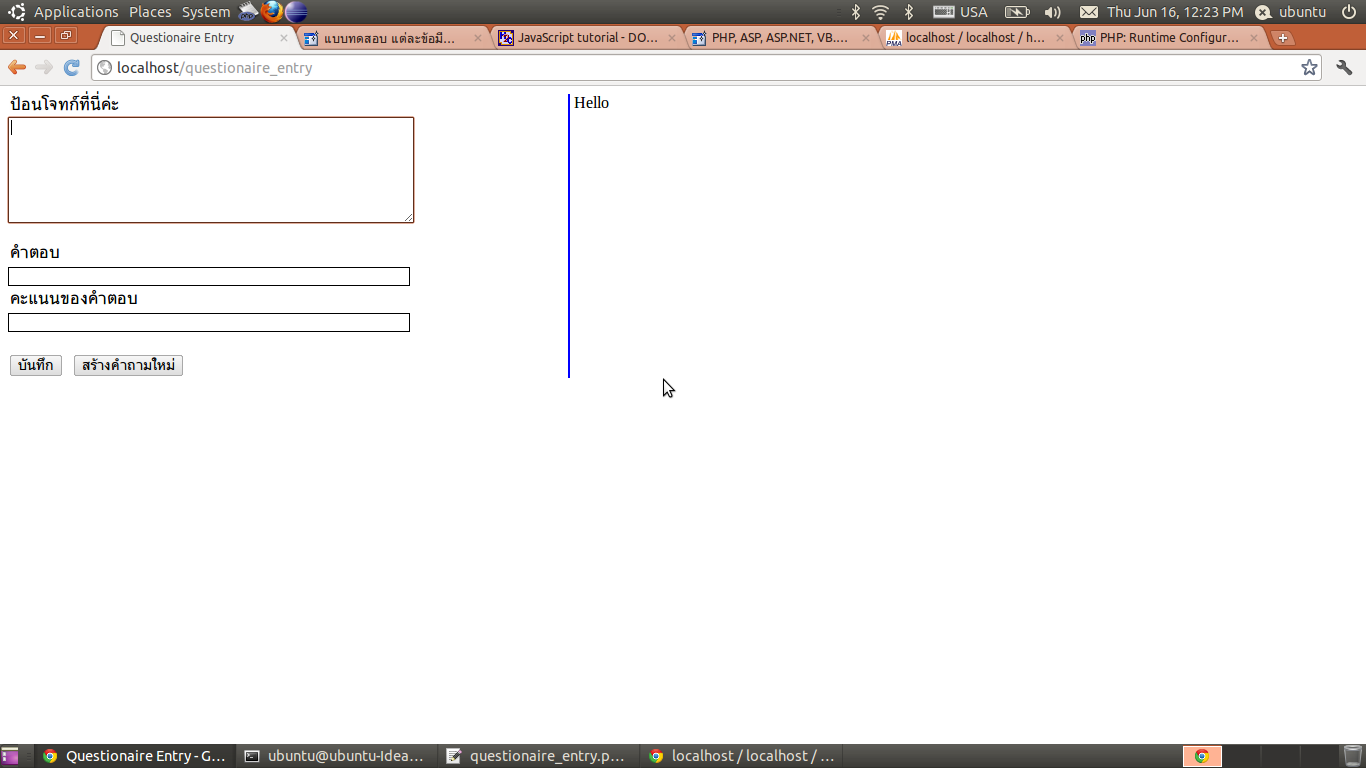Close the แบบทดสอบ tab
1366x768 pixels.
477,38
